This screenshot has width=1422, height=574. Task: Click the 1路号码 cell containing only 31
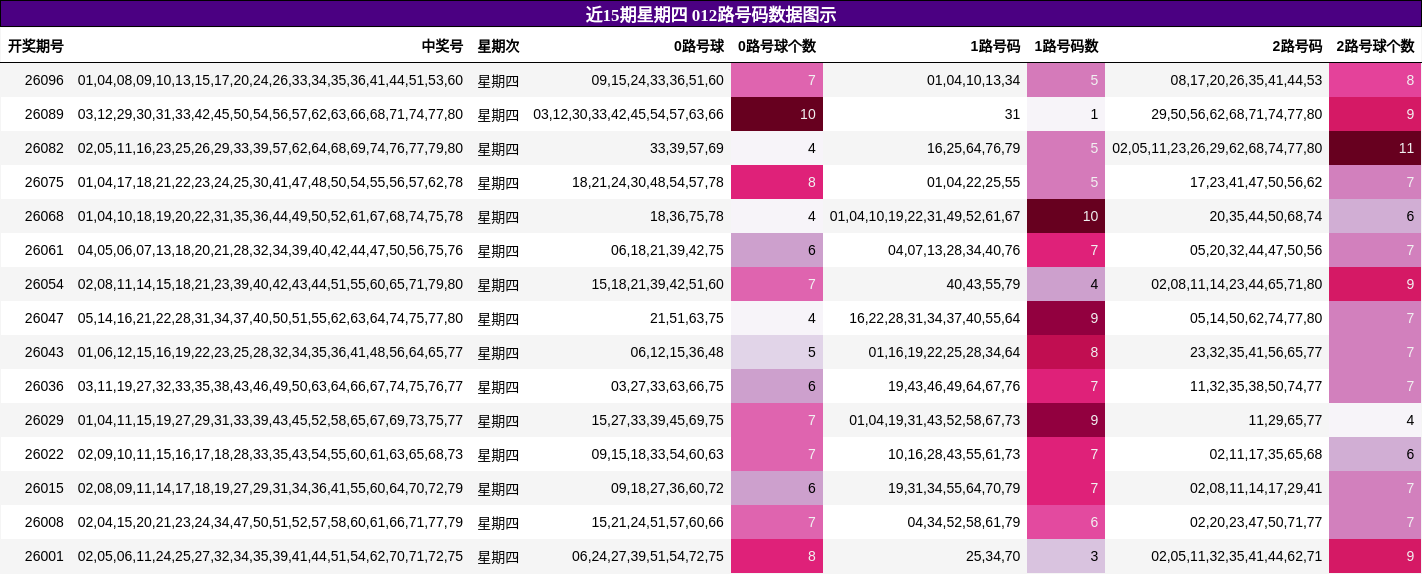point(1012,114)
